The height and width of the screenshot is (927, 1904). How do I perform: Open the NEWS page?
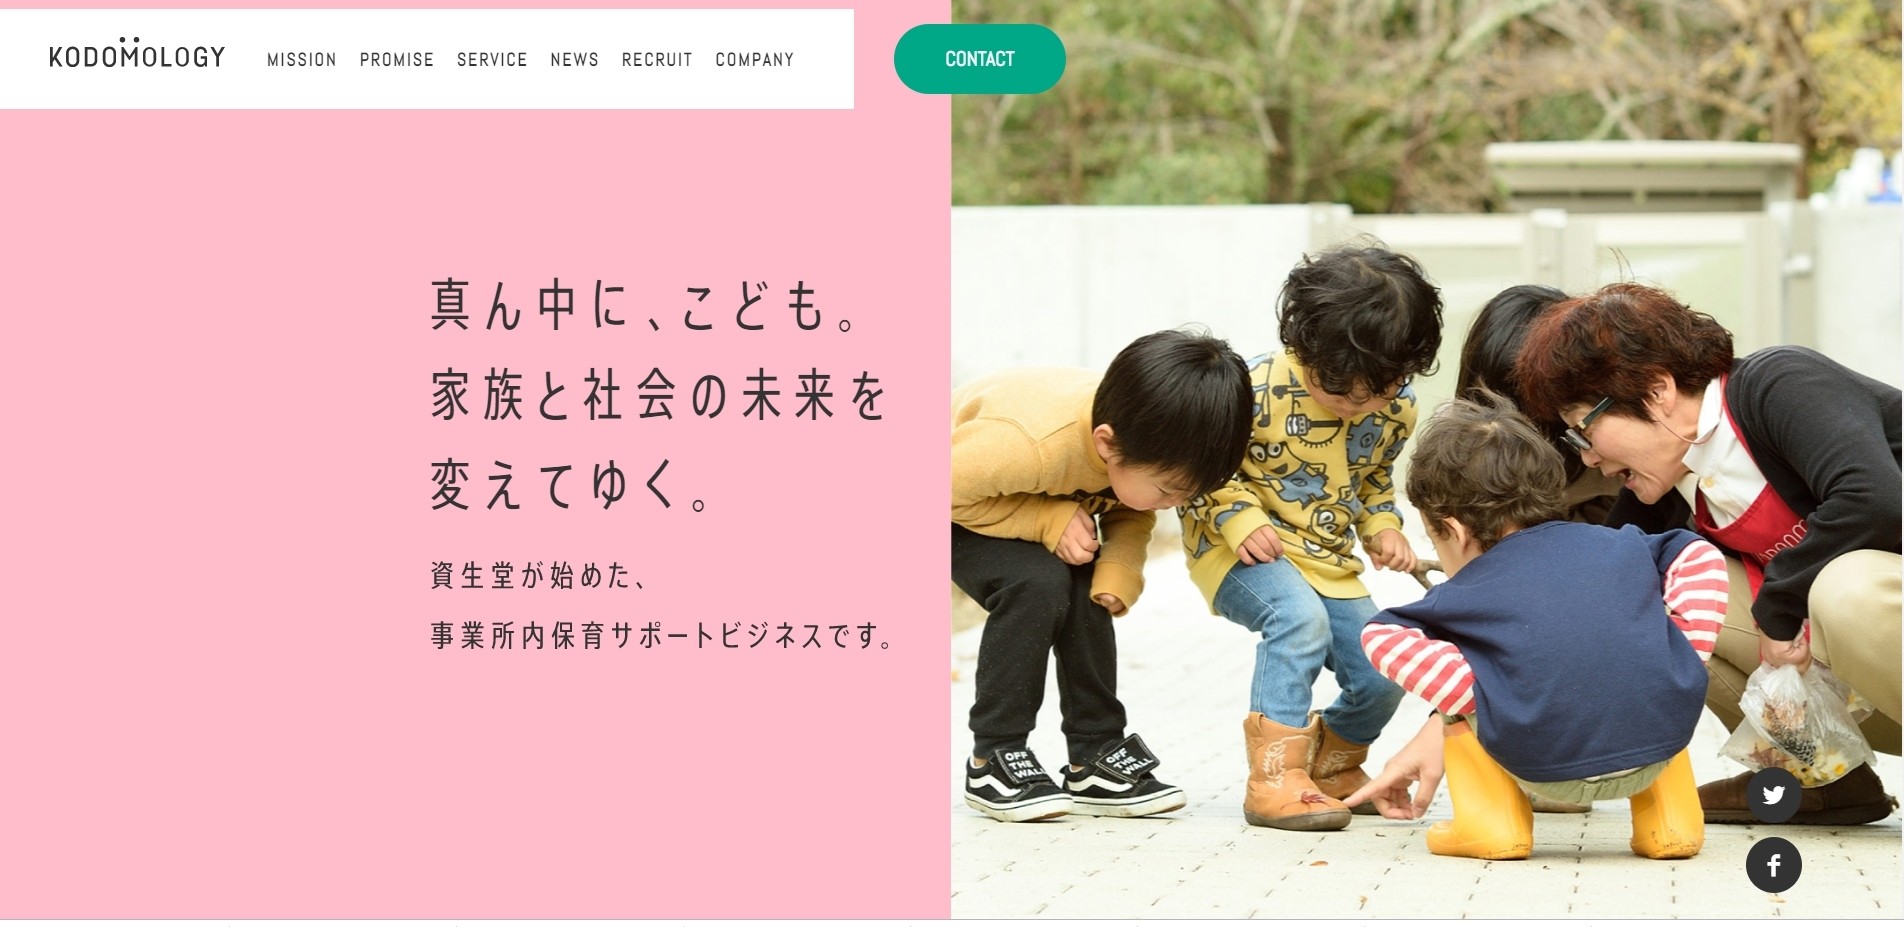click(574, 60)
